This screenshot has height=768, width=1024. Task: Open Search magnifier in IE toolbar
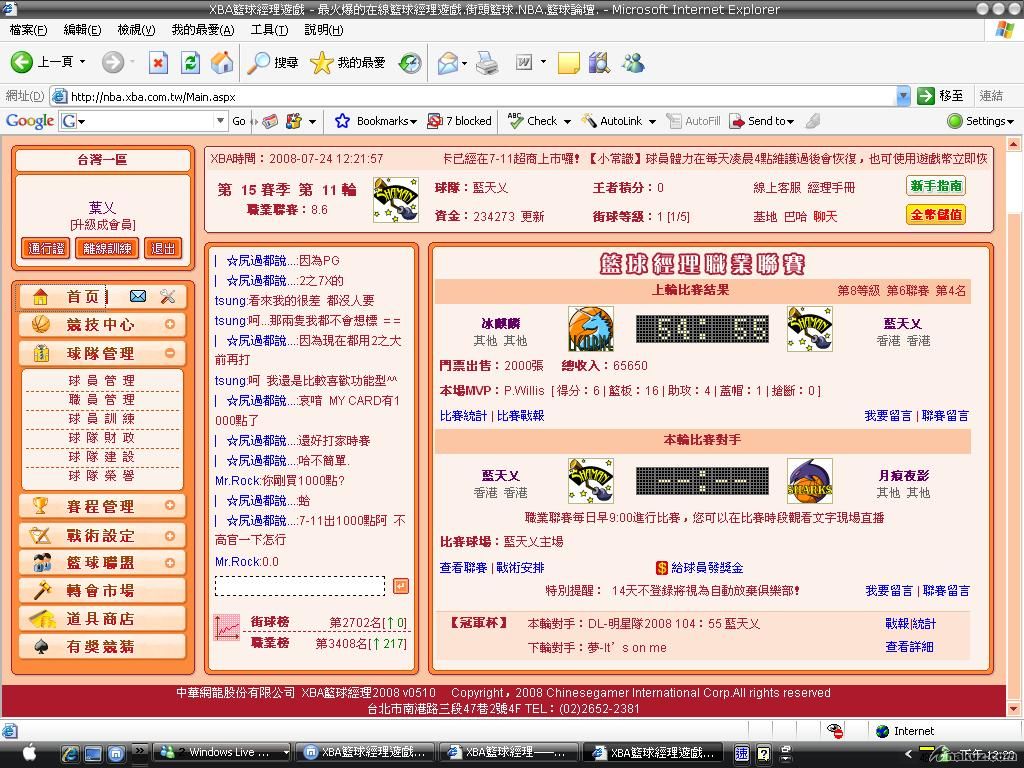point(258,63)
